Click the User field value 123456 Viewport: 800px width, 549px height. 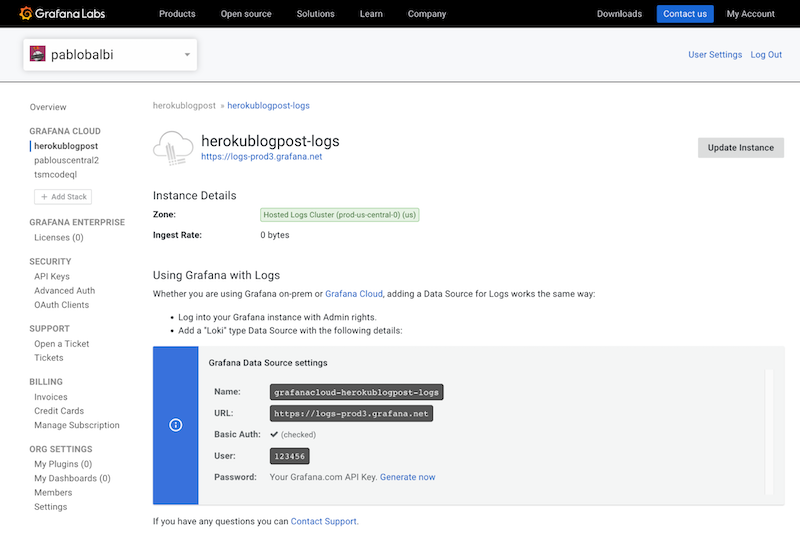[x=290, y=456]
